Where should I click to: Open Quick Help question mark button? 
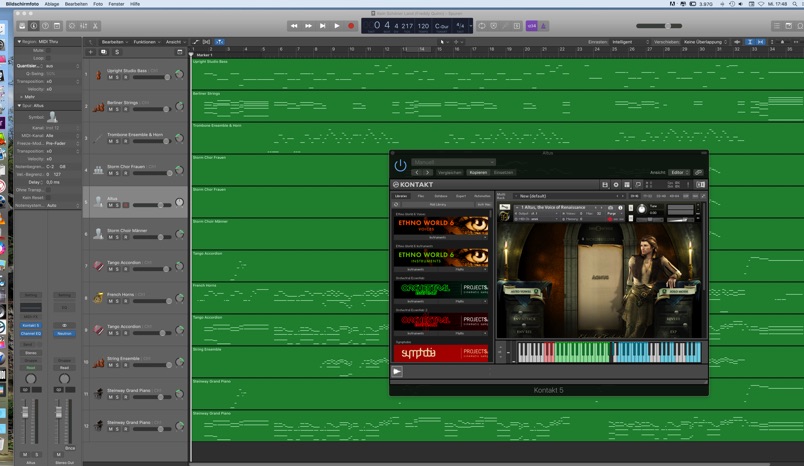tap(46, 26)
